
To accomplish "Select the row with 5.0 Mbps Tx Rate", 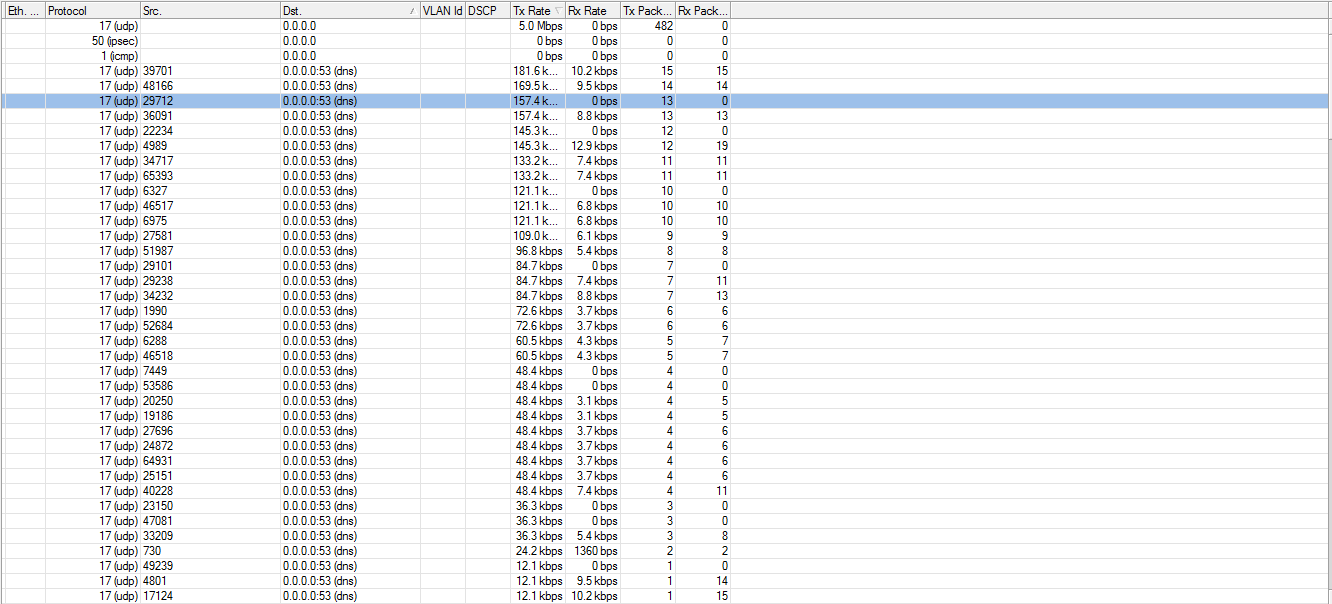I will click(x=666, y=26).
